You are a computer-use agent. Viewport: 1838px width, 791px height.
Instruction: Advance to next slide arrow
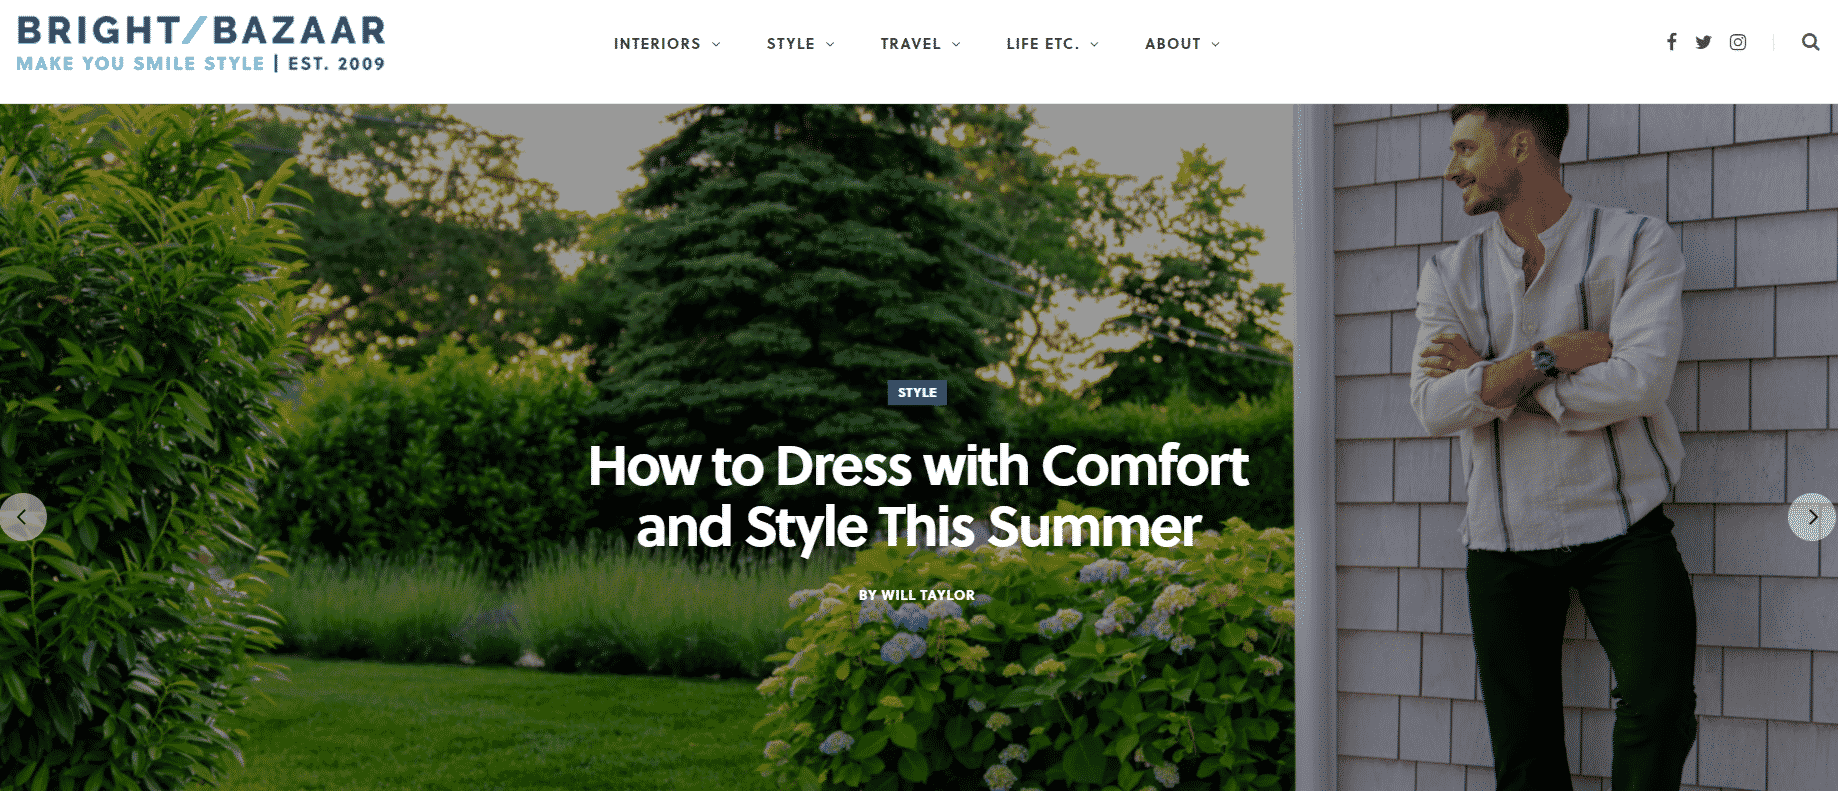point(1812,517)
